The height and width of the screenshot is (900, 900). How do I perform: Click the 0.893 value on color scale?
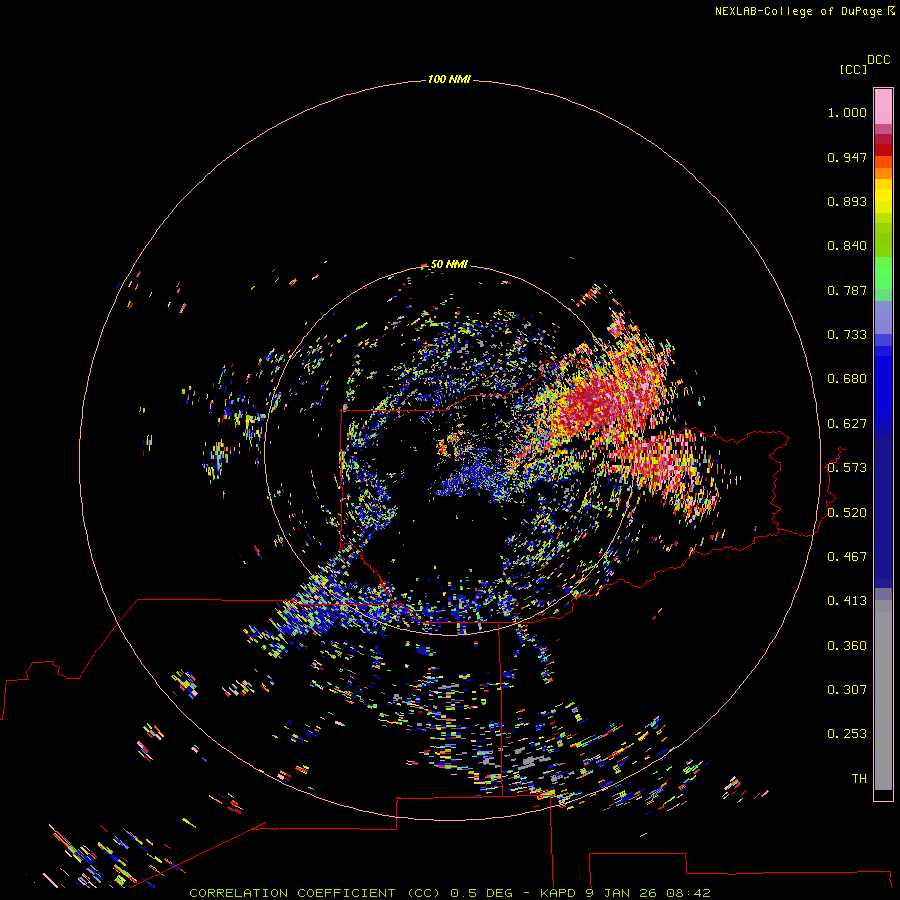pyautogui.click(x=847, y=201)
